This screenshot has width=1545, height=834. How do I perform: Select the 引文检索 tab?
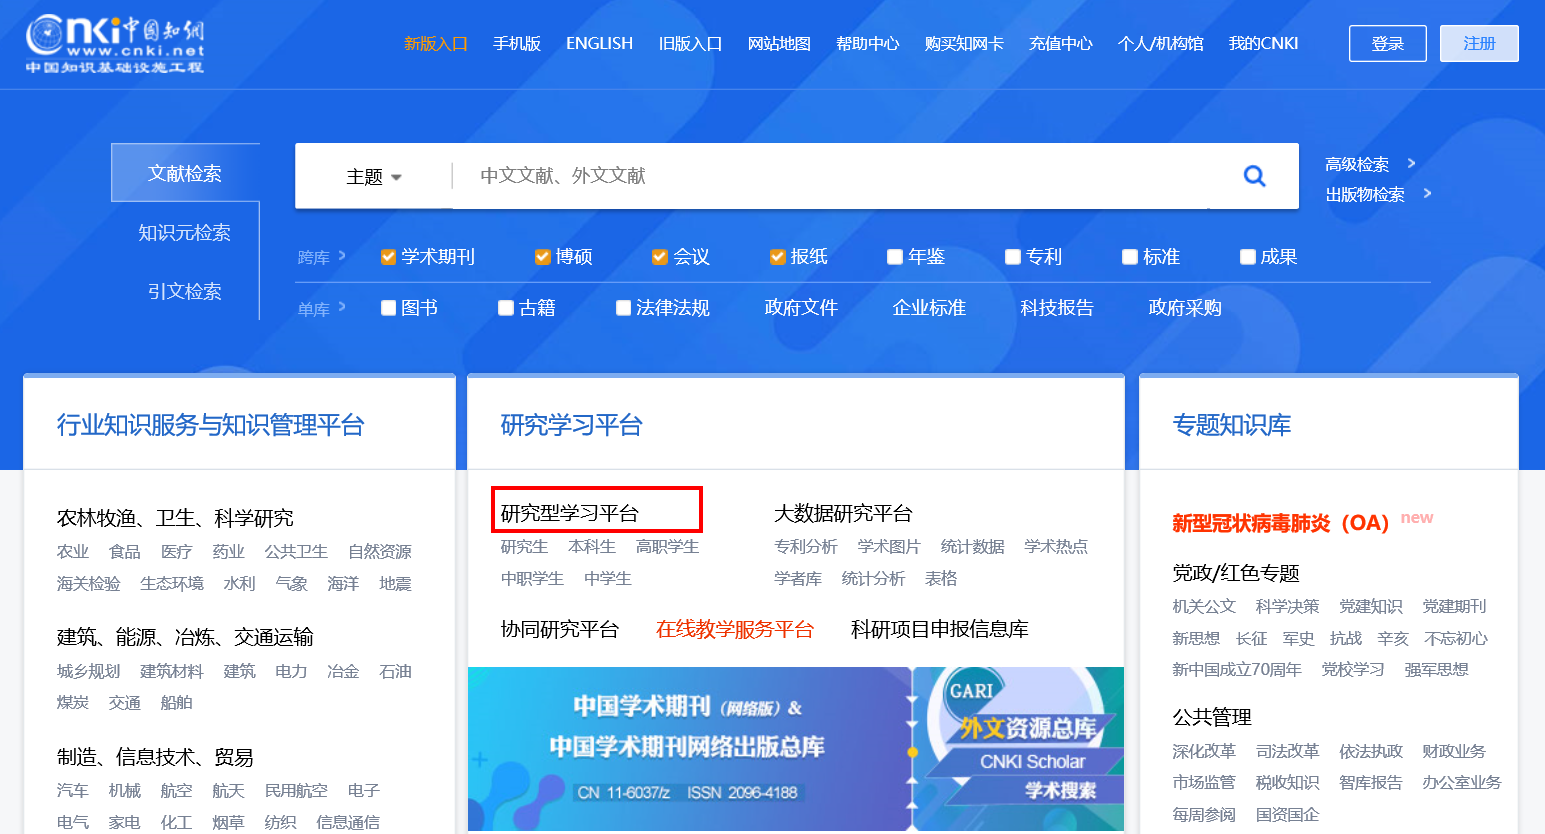click(185, 291)
